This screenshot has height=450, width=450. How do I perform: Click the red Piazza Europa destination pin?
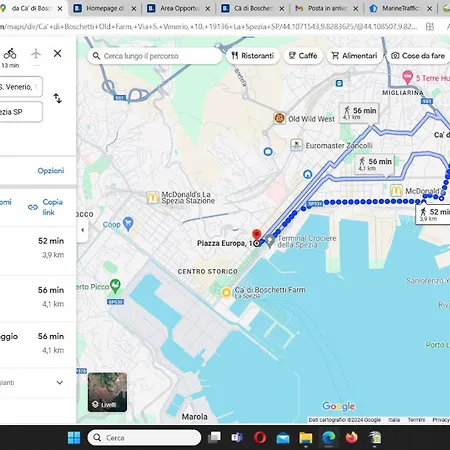256,235
